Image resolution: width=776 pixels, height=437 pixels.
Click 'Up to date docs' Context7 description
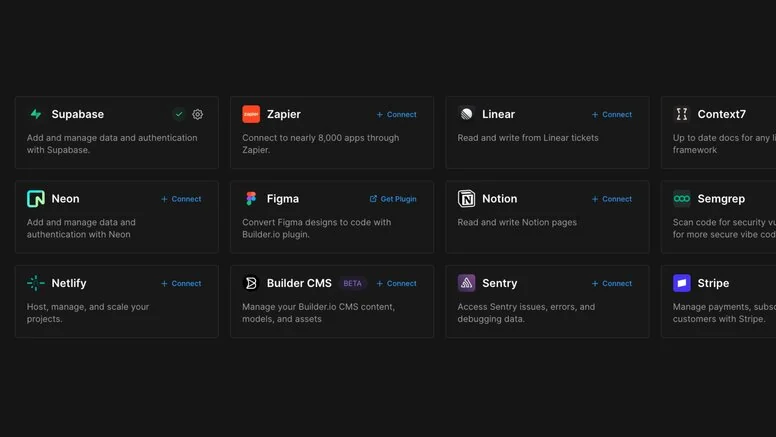[x=724, y=144]
